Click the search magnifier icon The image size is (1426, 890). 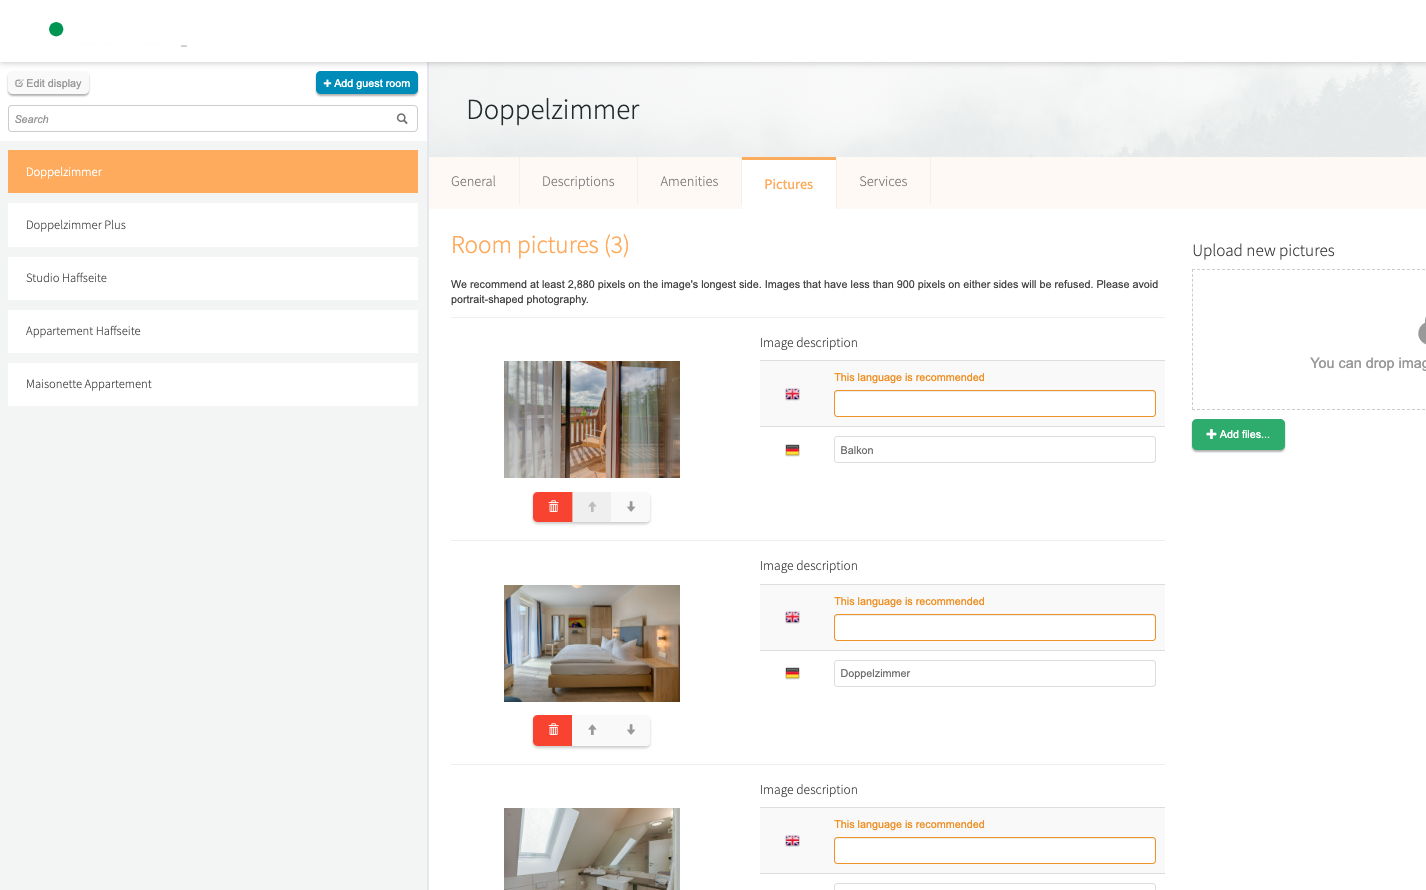pyautogui.click(x=402, y=119)
